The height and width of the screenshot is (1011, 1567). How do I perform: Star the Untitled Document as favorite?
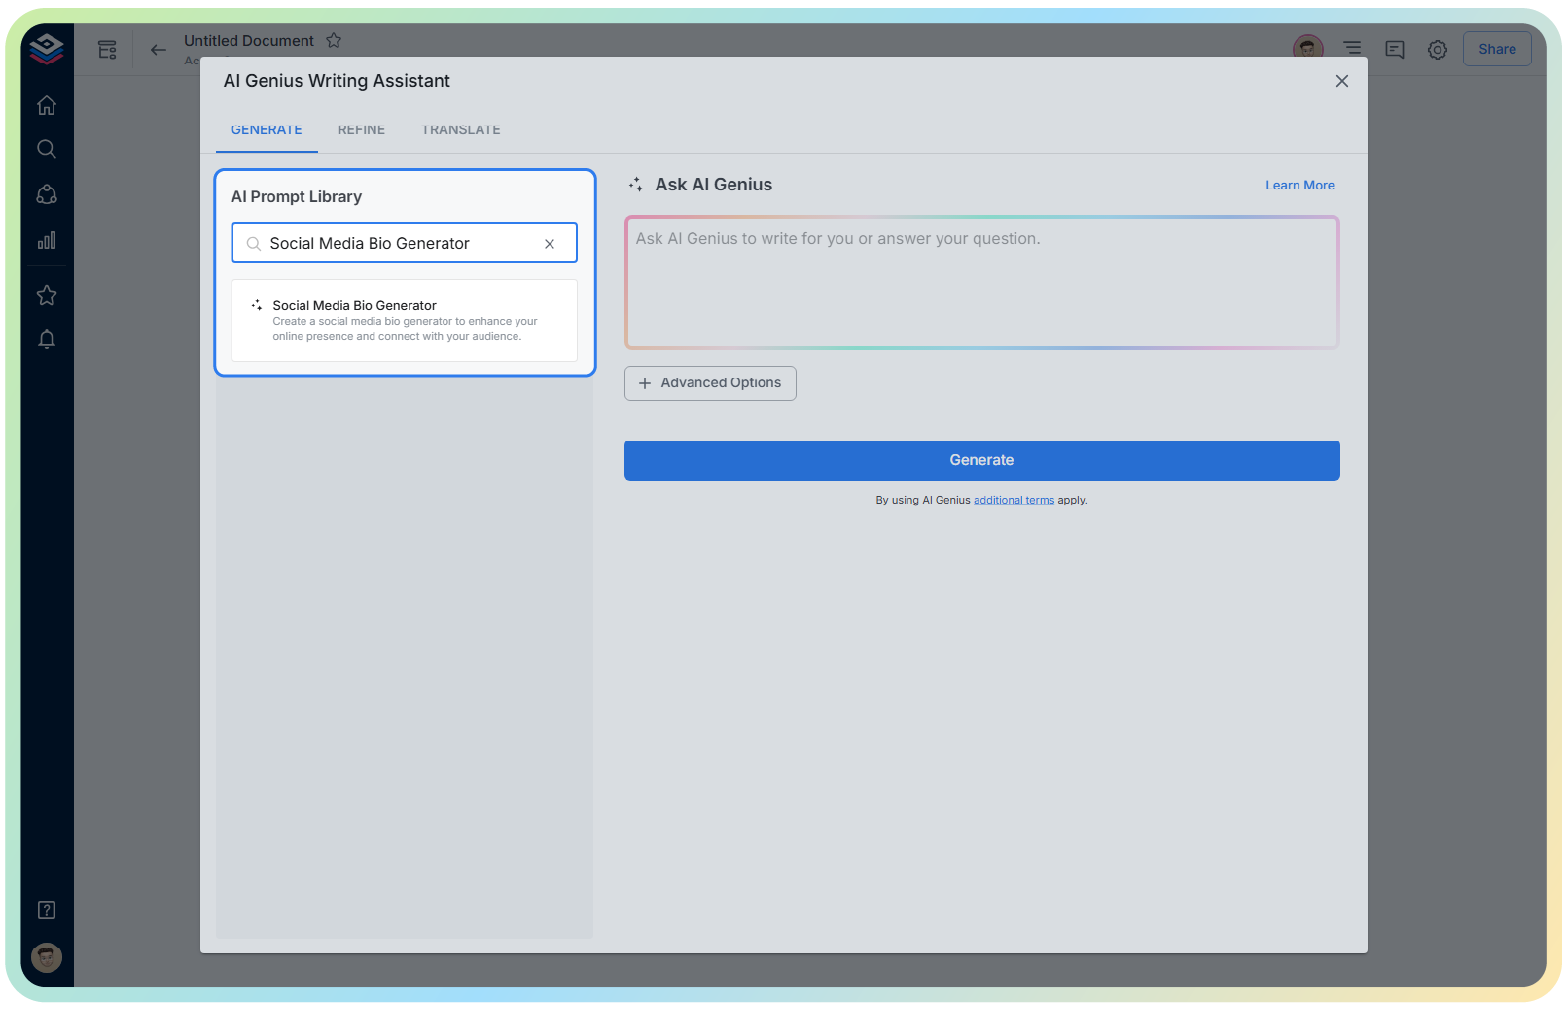(334, 41)
